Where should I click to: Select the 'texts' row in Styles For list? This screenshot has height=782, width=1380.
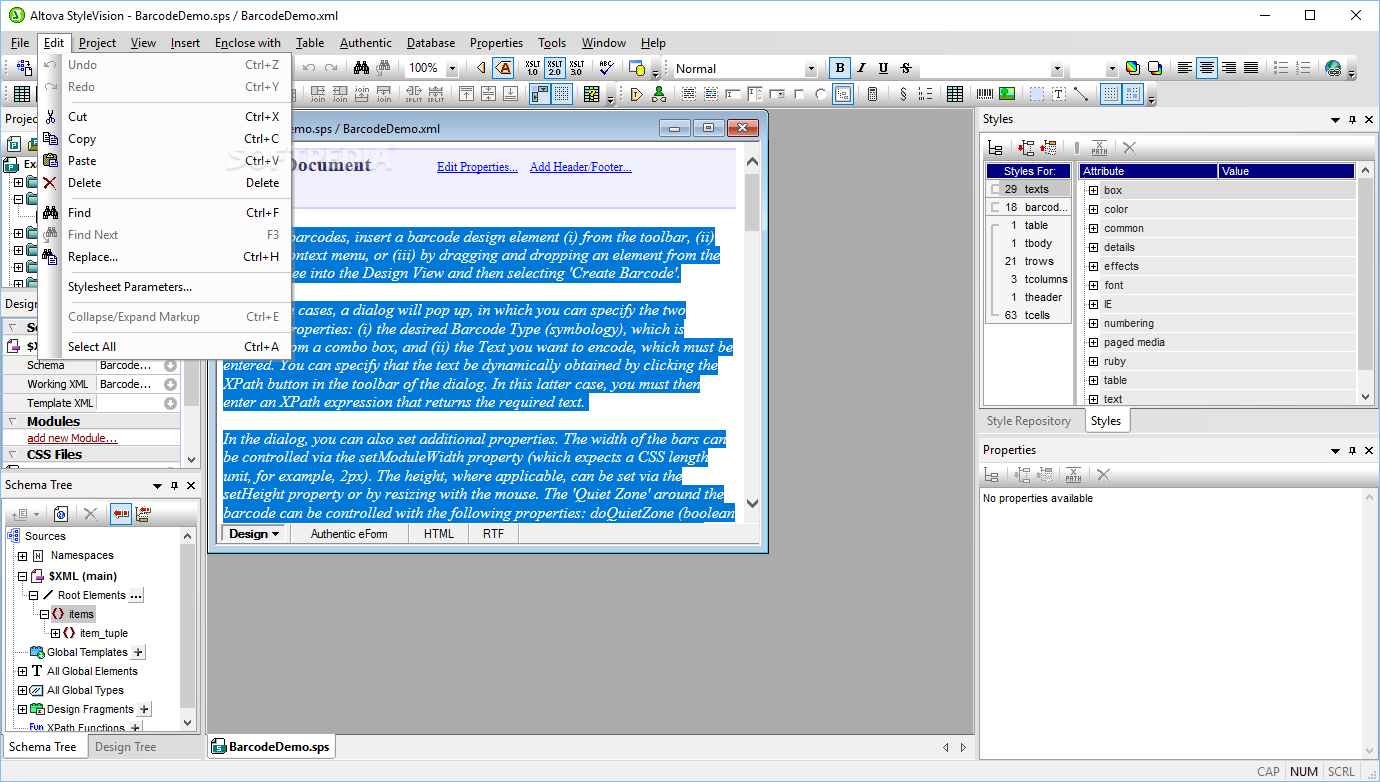pos(1028,189)
